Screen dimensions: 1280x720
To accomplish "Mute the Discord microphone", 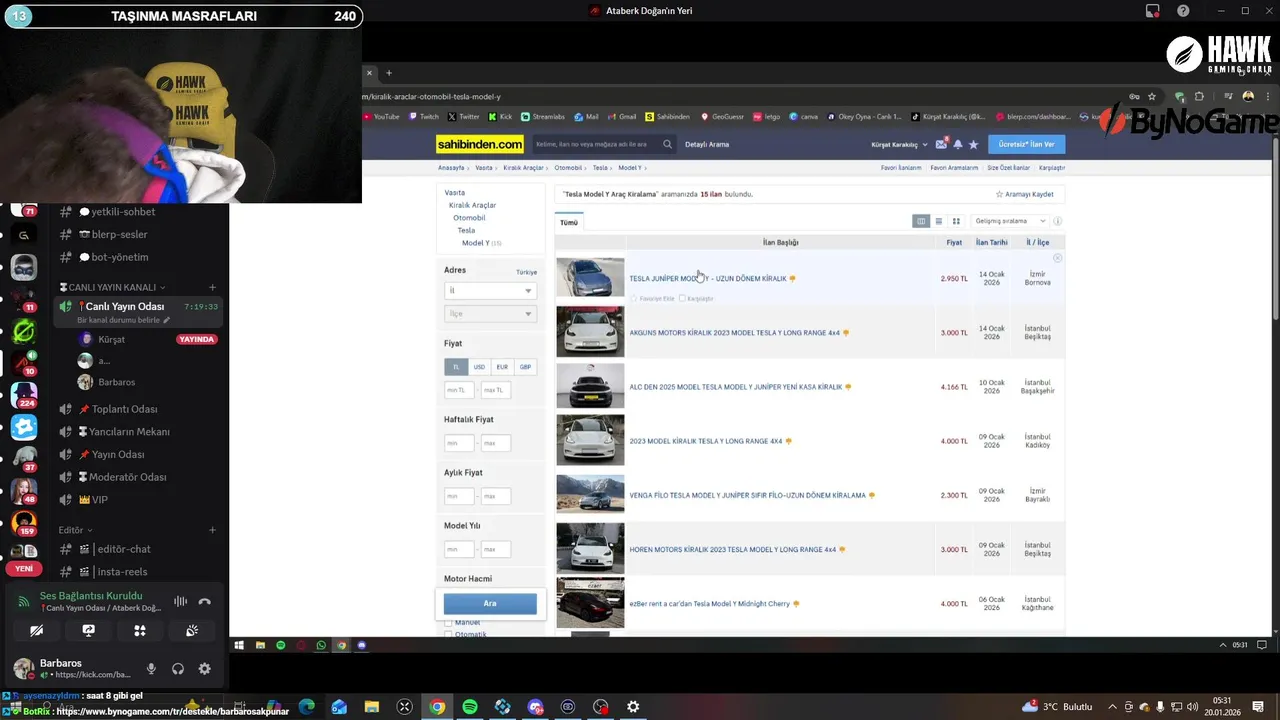I will [151, 669].
